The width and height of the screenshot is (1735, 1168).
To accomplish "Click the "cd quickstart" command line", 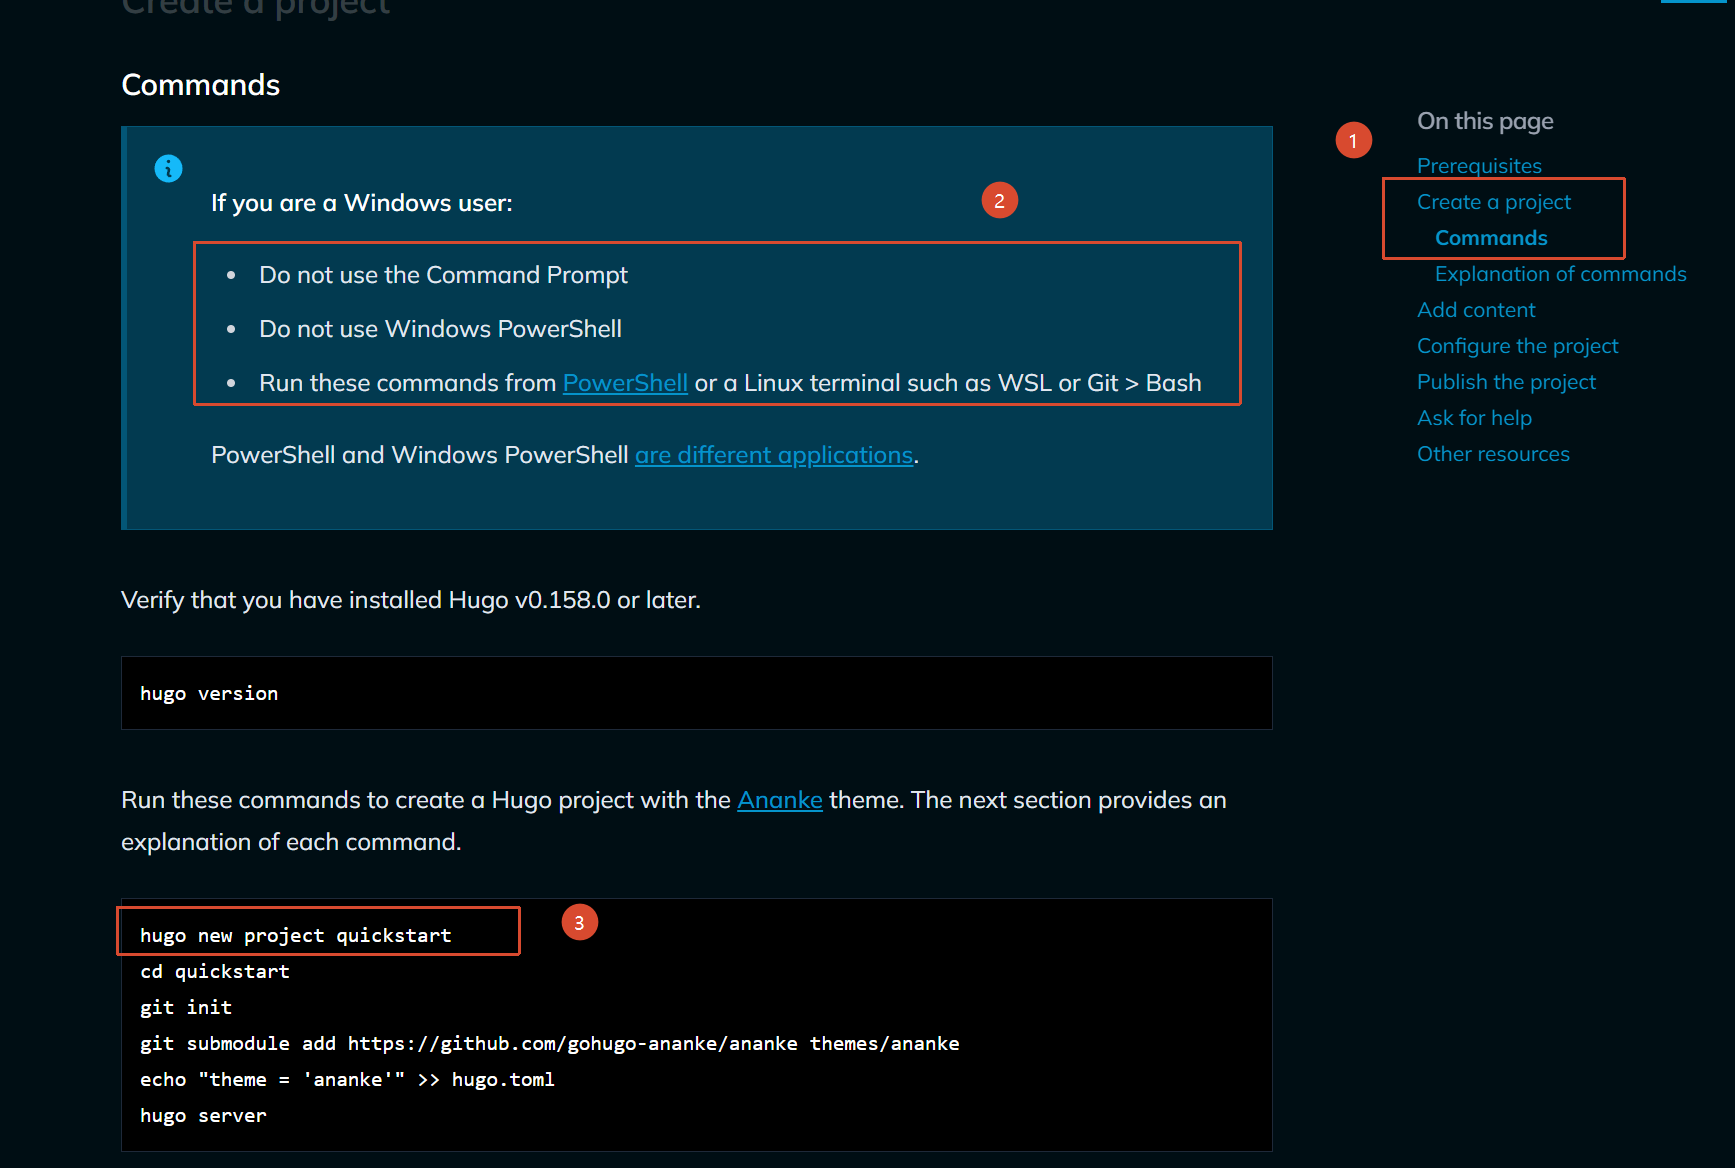I will [x=215, y=971].
